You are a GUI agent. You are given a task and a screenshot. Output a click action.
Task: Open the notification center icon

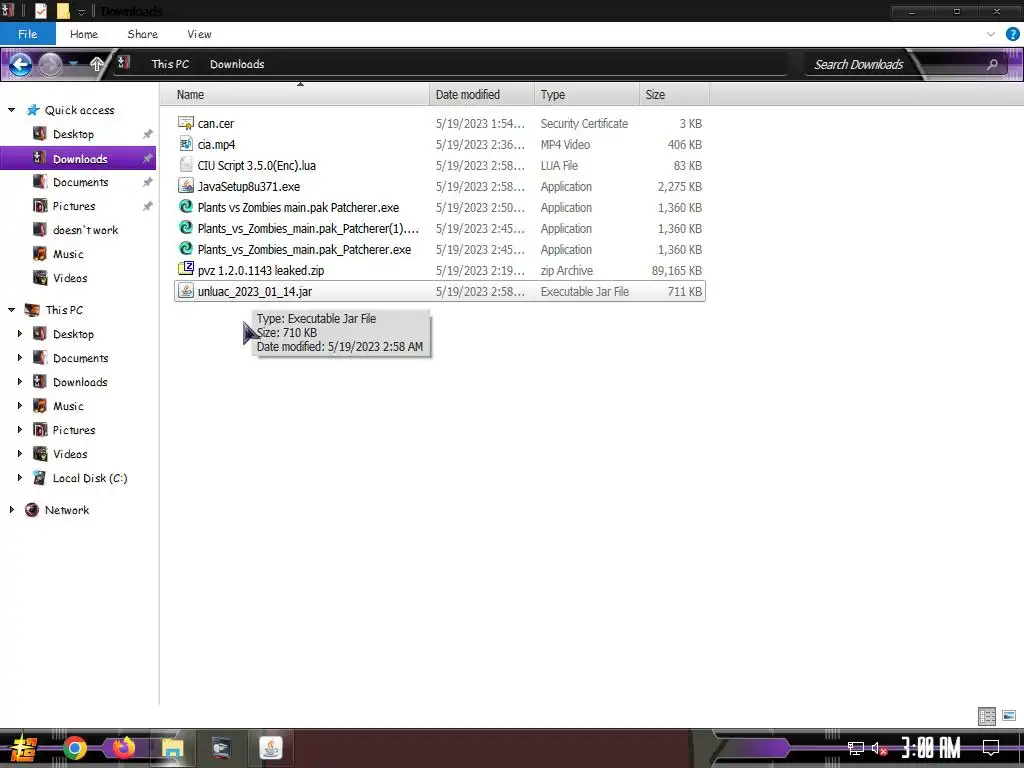[991, 748]
